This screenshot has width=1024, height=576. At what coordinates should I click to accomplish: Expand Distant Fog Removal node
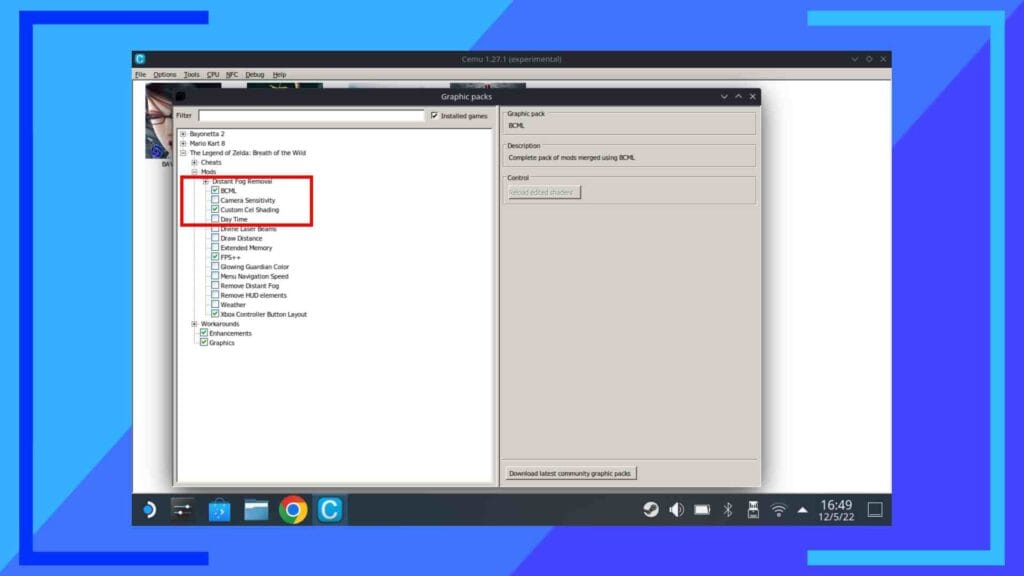click(x=205, y=181)
